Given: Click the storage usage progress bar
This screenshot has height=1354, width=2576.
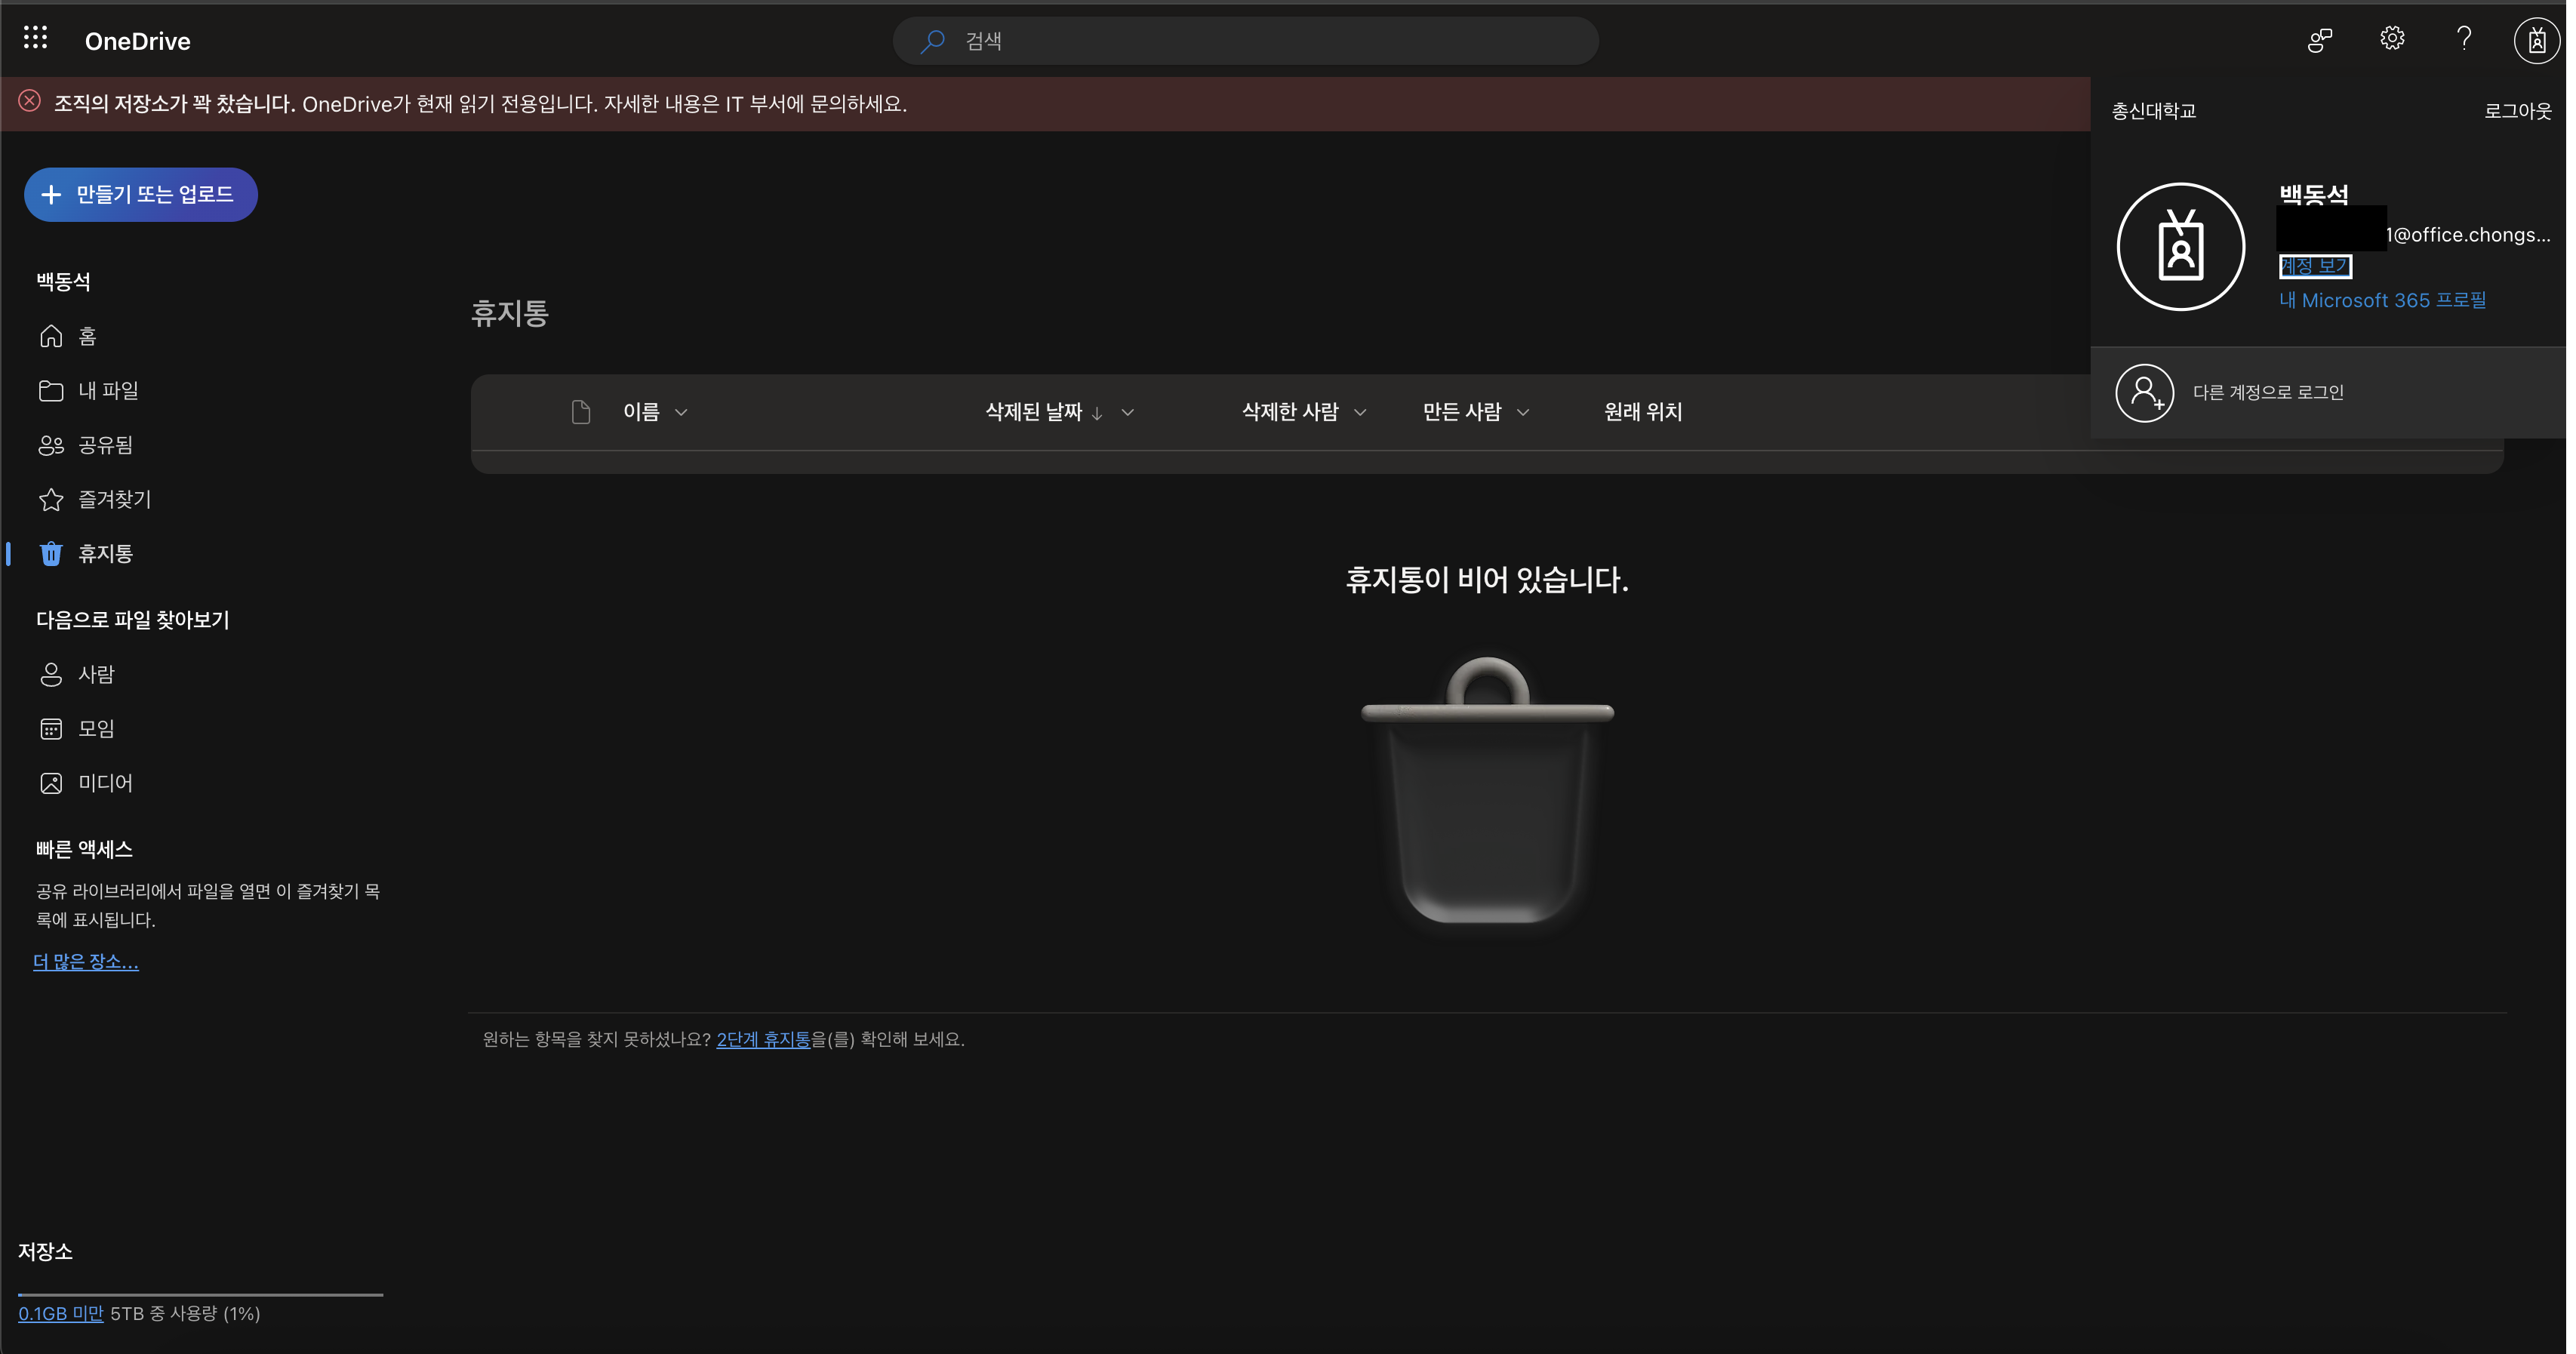Looking at the screenshot, I should pyautogui.click(x=200, y=1294).
